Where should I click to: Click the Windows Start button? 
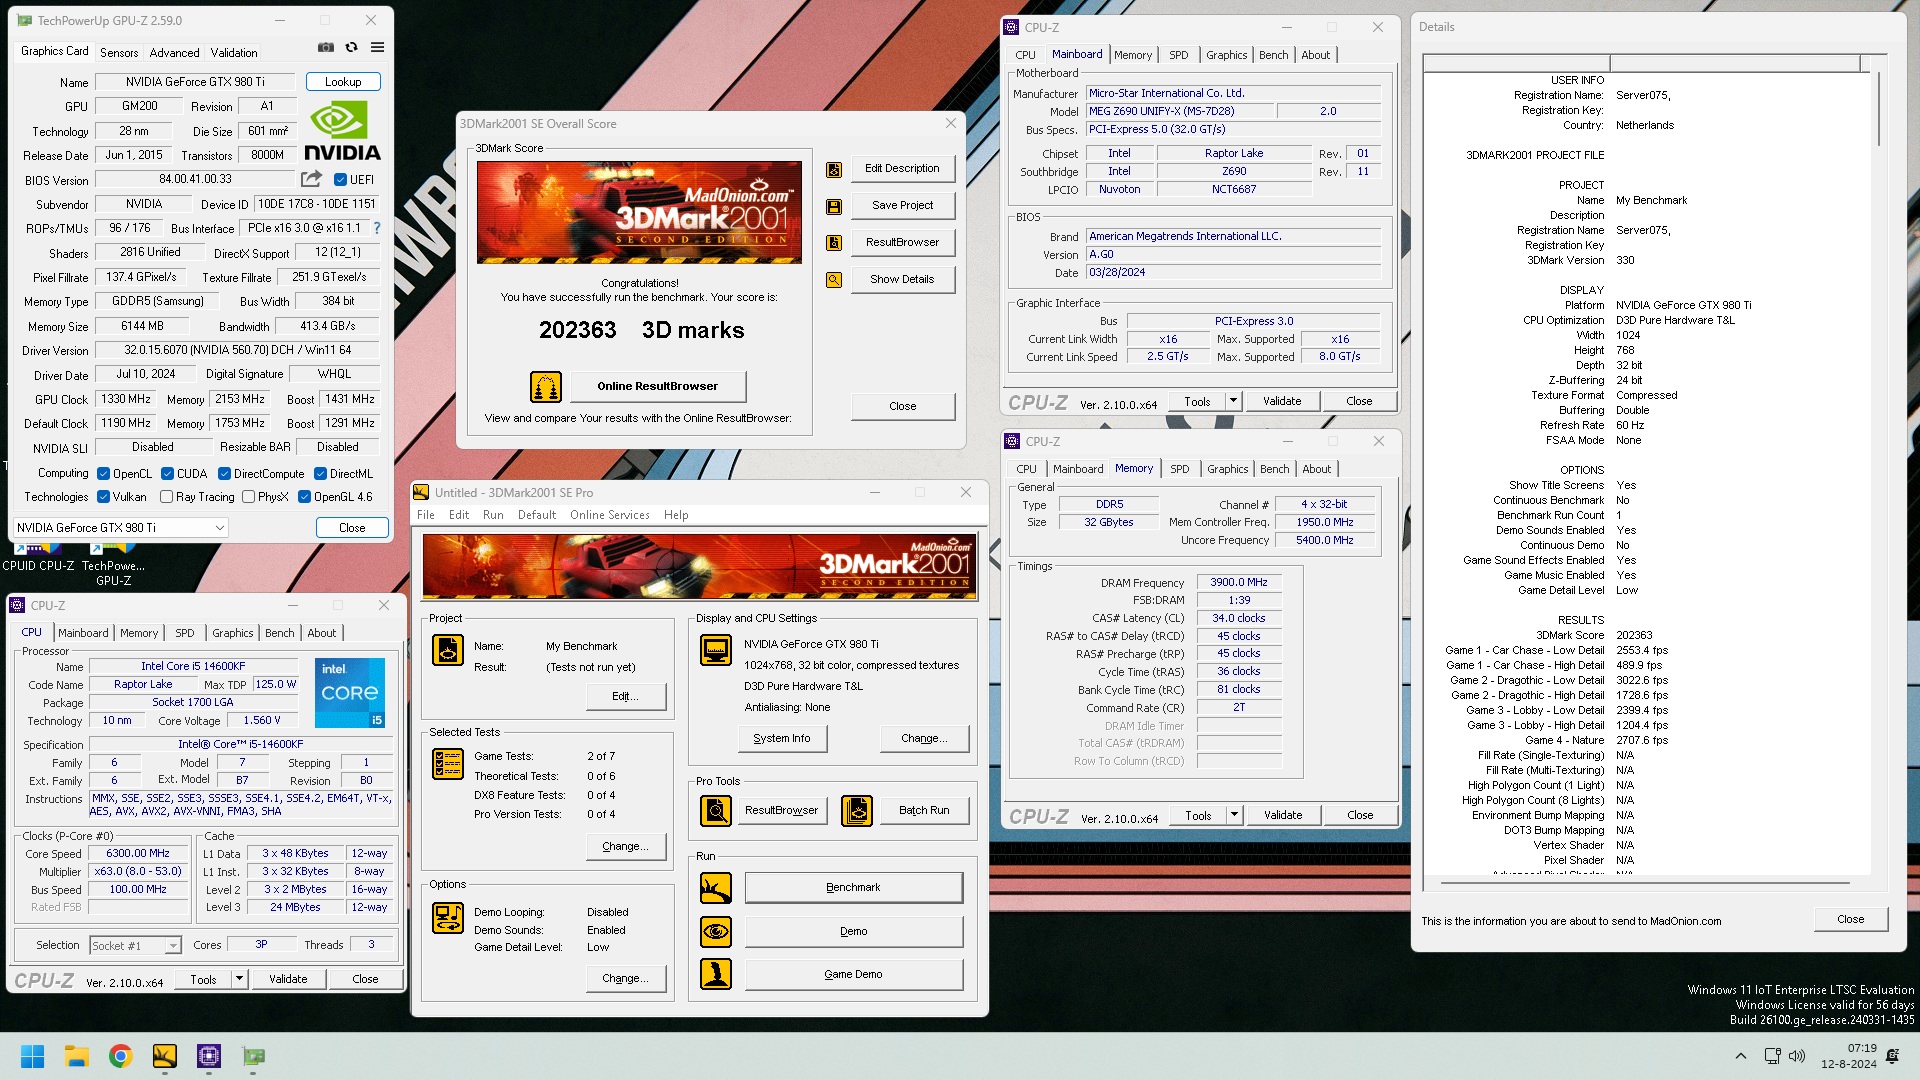32,1056
